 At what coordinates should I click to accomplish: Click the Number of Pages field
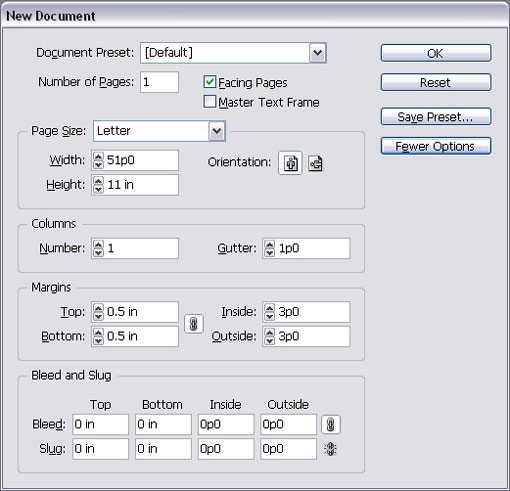click(x=159, y=82)
